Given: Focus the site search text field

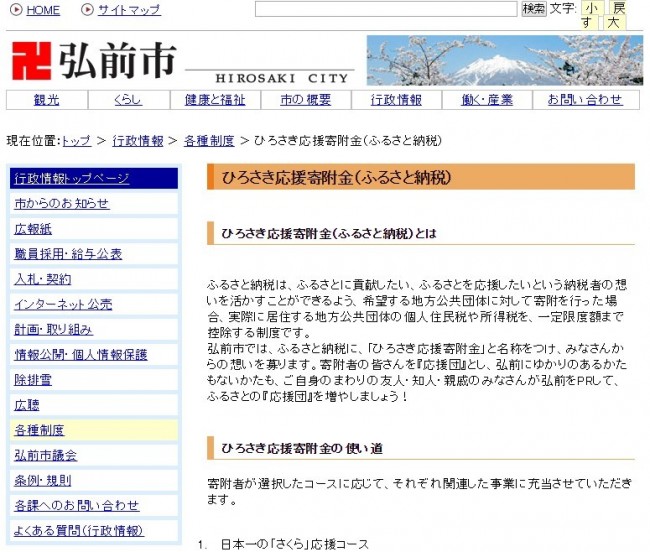Looking at the screenshot, I should (x=386, y=9).
